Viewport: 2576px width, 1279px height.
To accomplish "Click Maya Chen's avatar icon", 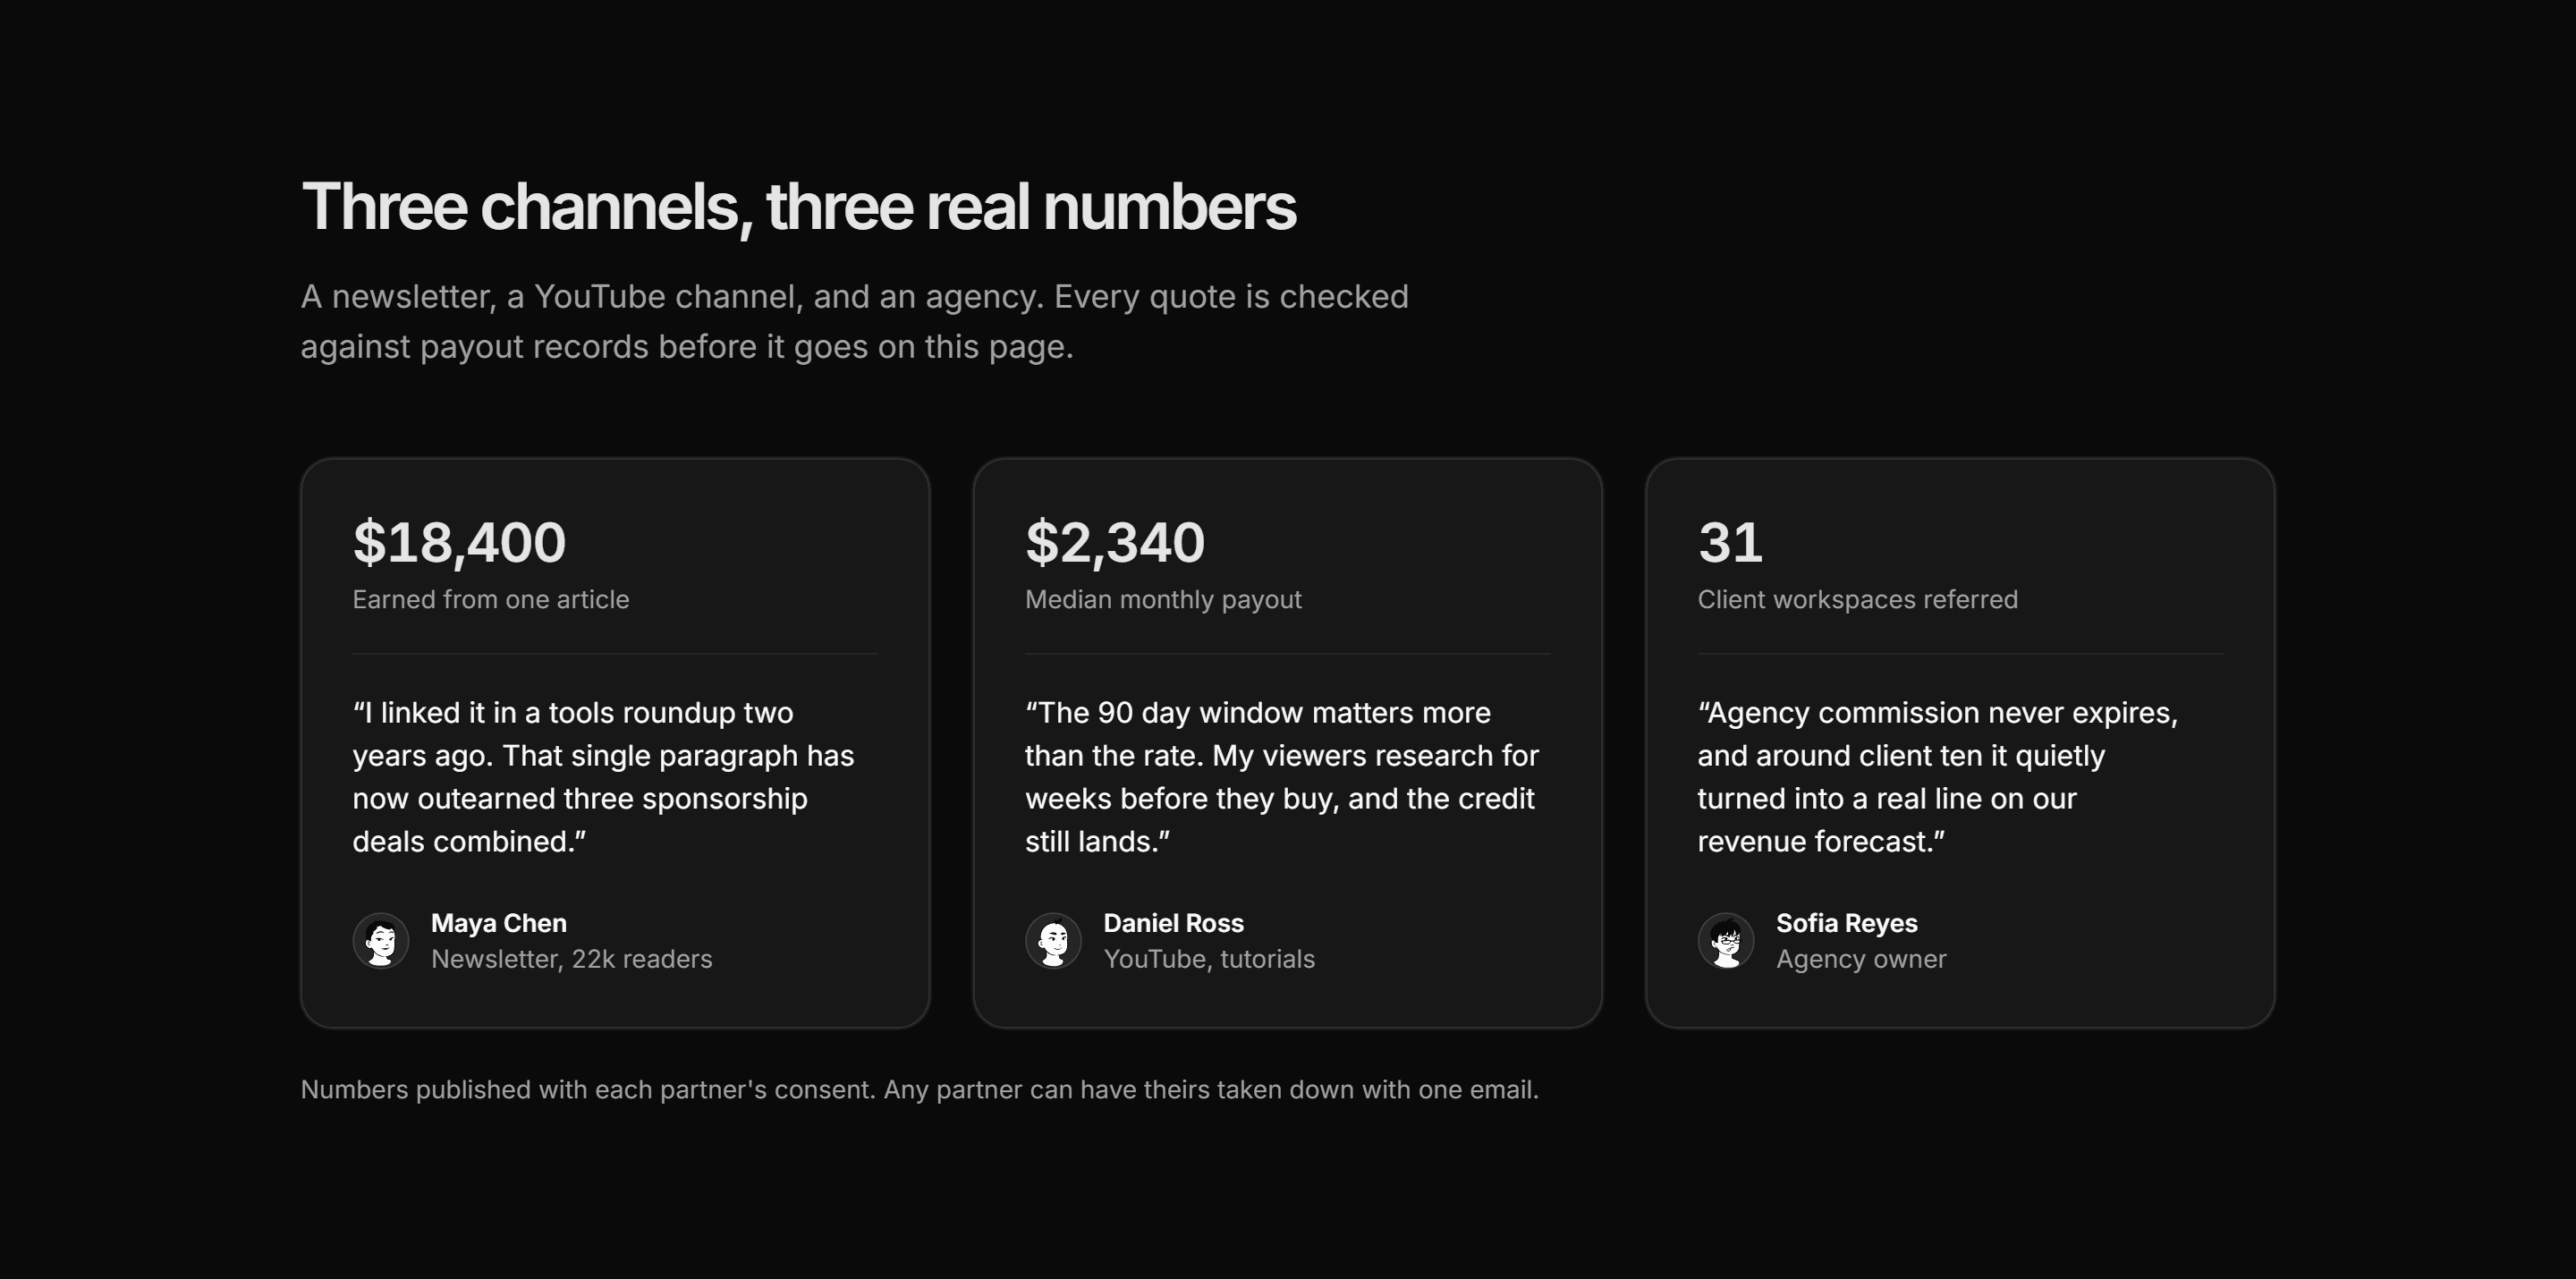I will pyautogui.click(x=380, y=941).
